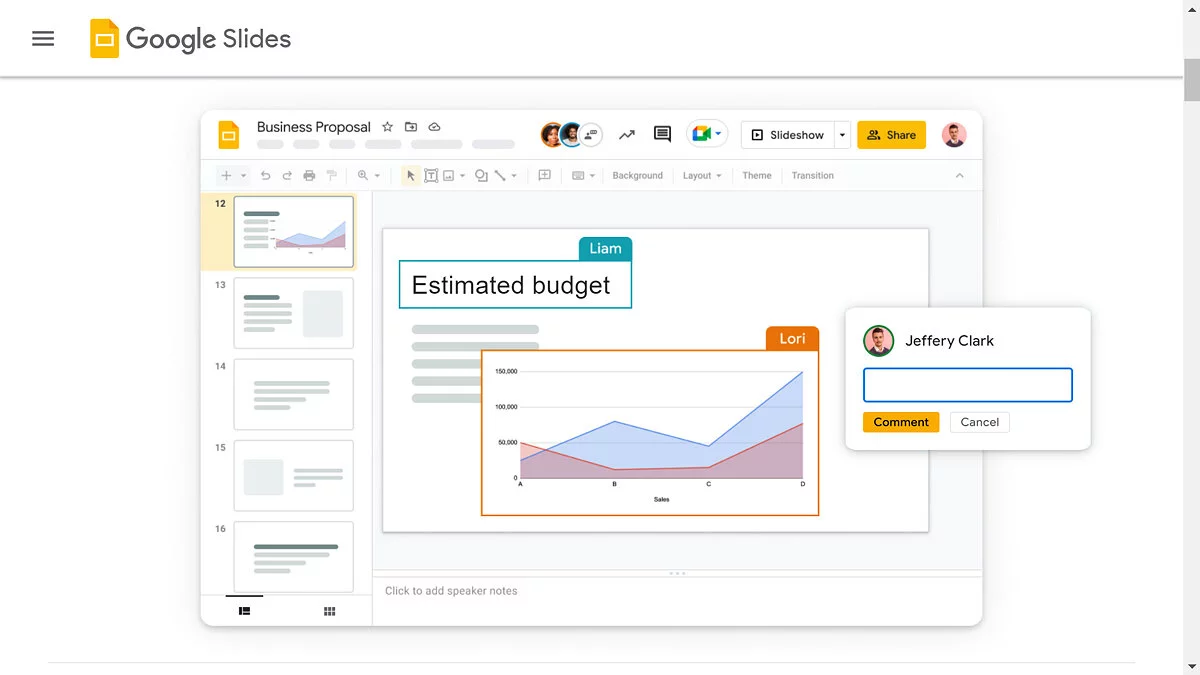The image size is (1200, 675).
Task: Open the comment history icon
Action: pyautogui.click(x=662, y=134)
